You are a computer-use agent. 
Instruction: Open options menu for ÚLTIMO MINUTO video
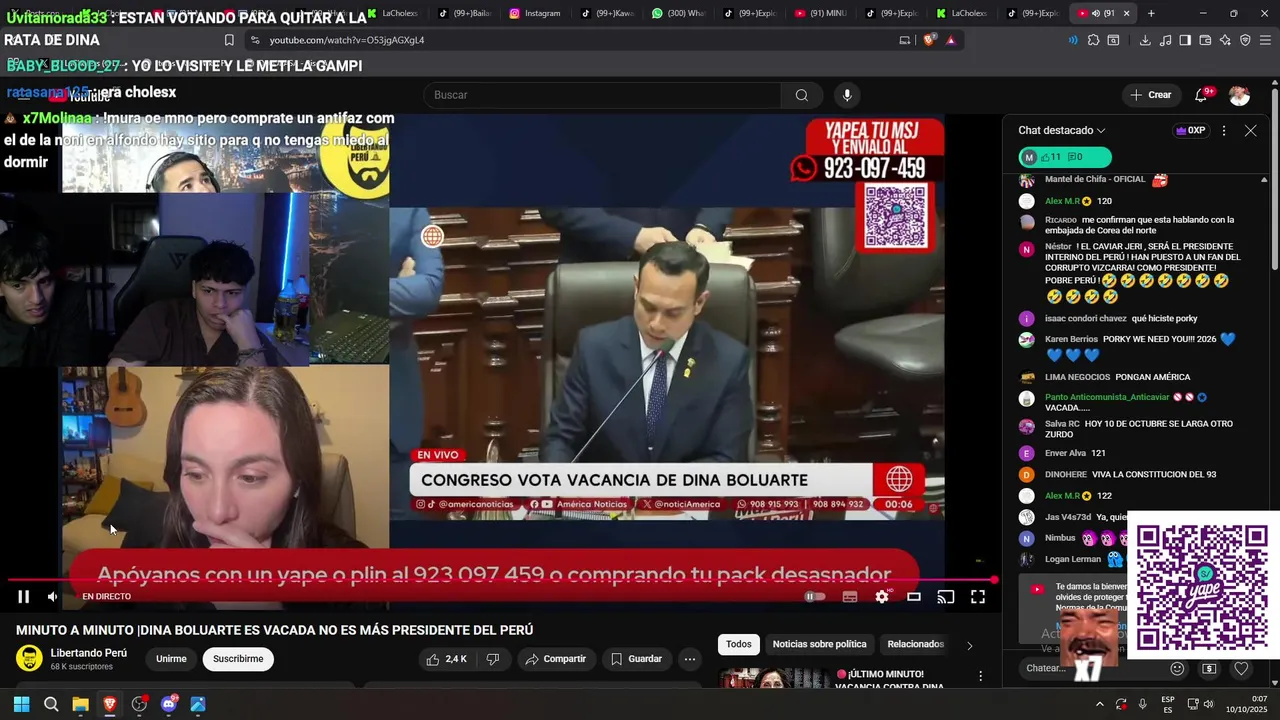(981, 677)
